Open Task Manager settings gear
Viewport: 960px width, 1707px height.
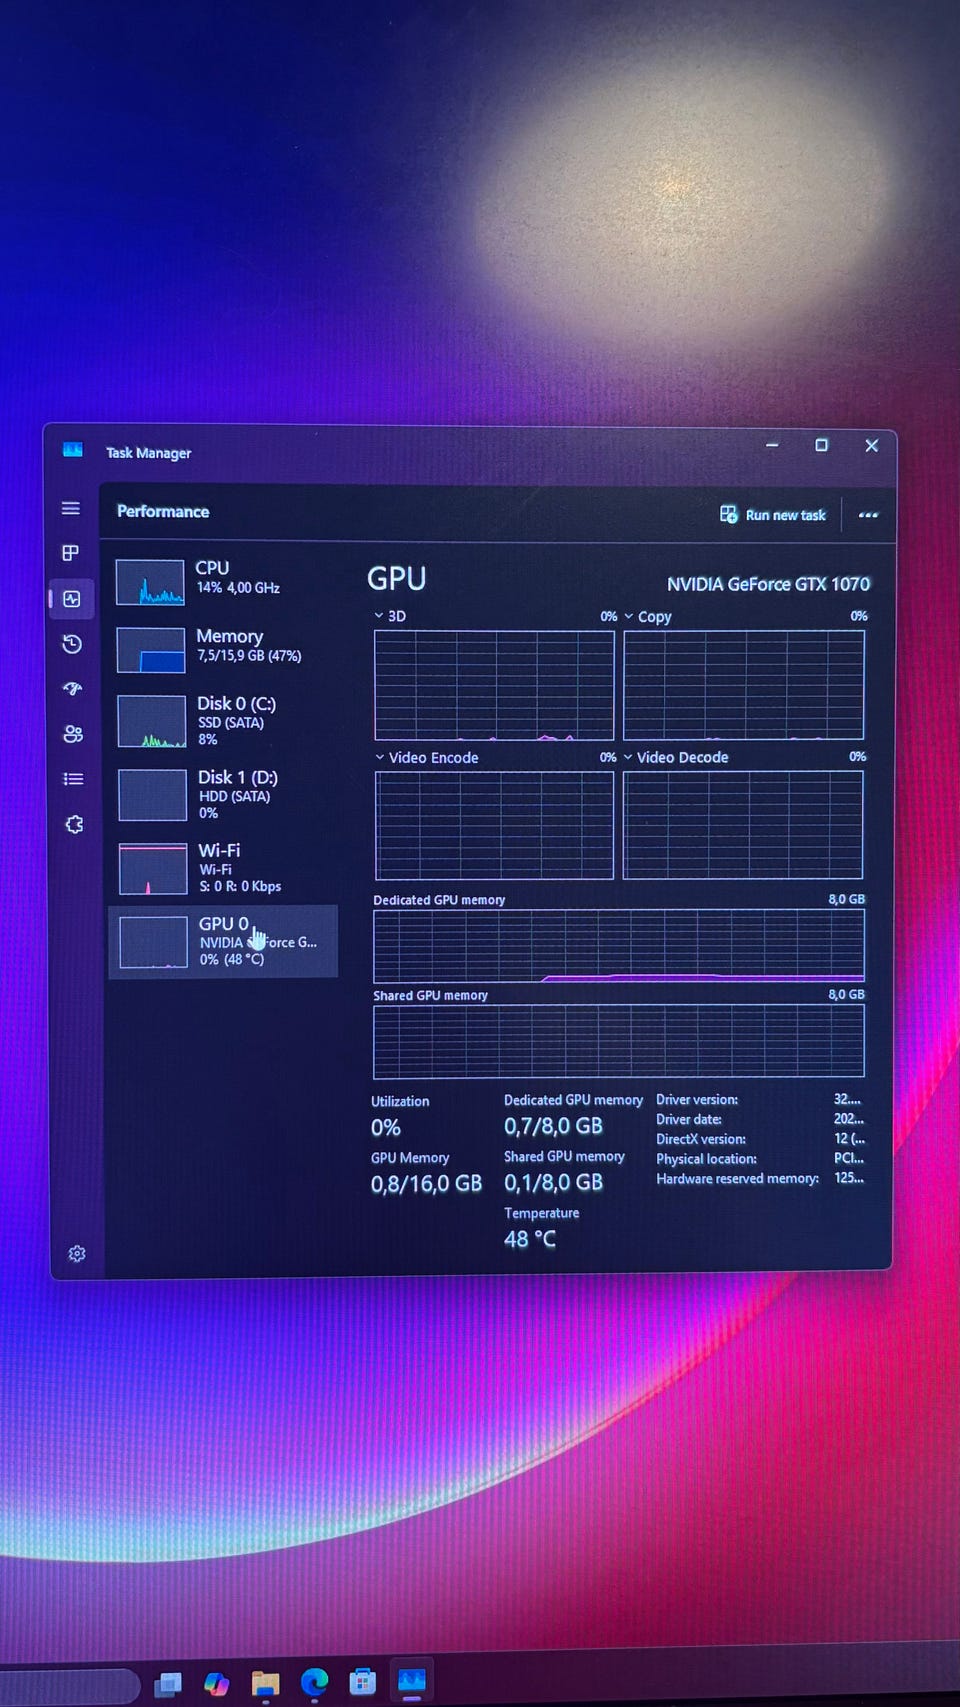77,1254
